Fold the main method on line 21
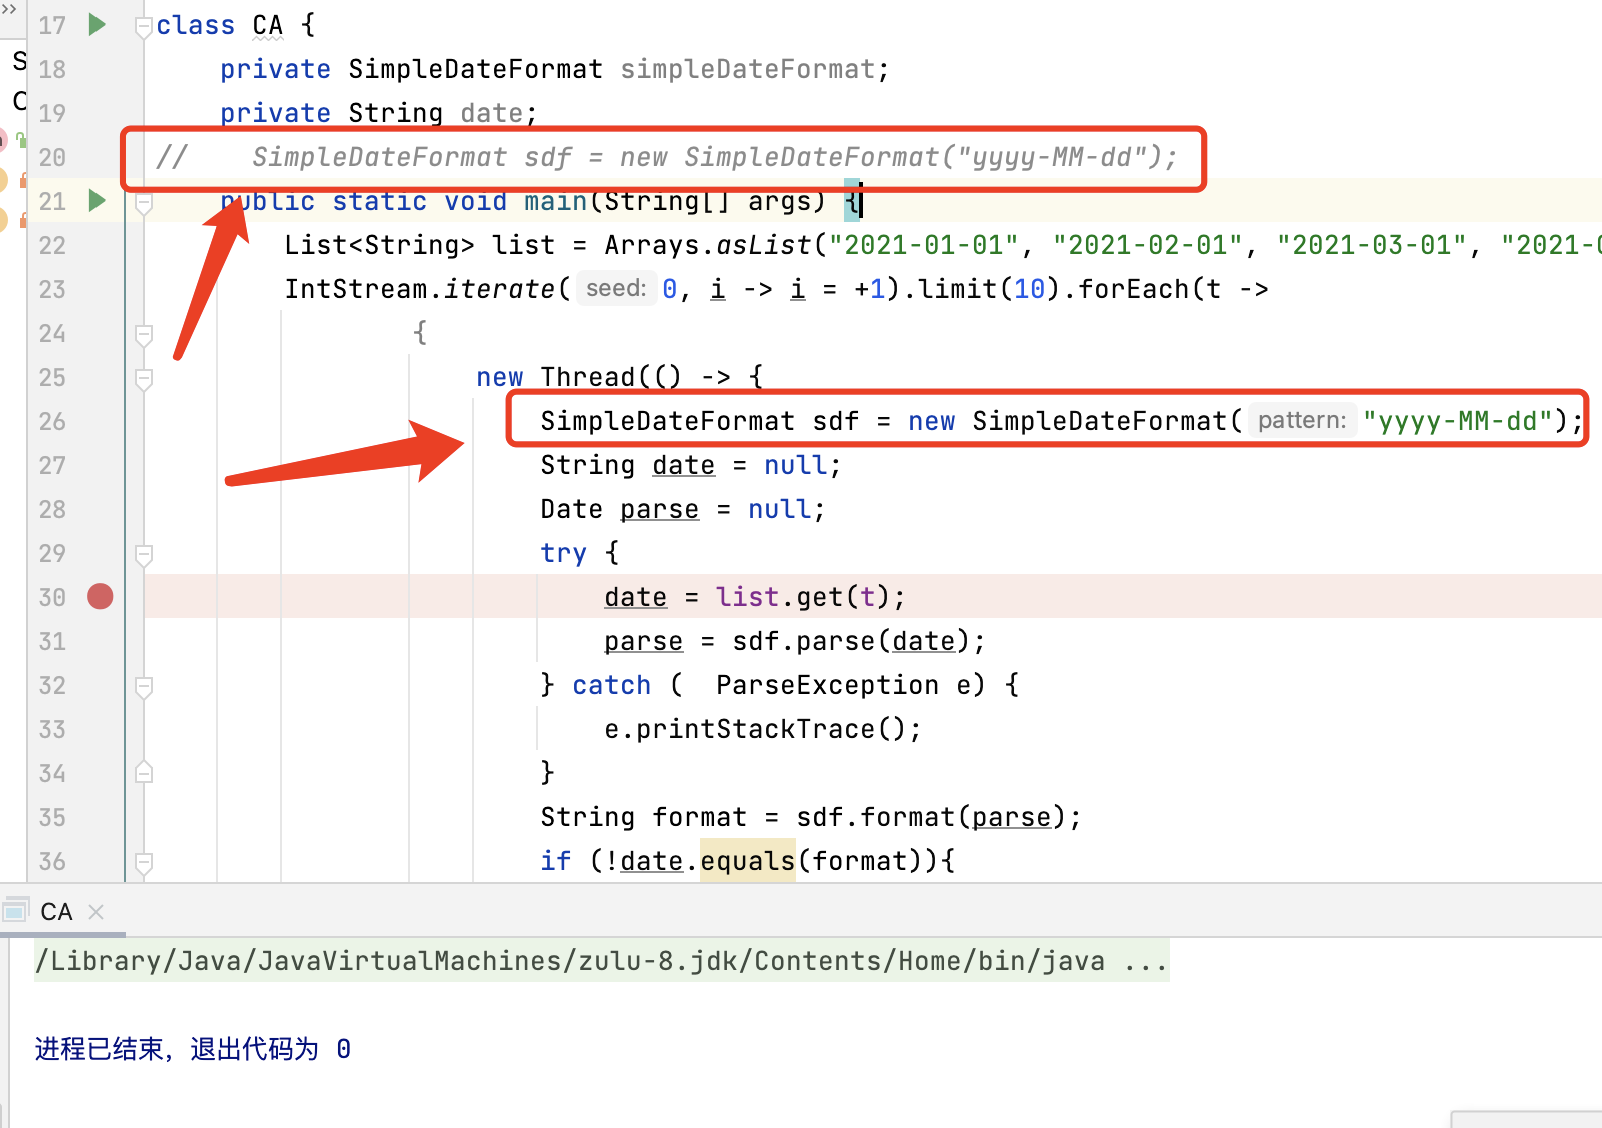This screenshot has width=1602, height=1128. pyautogui.click(x=144, y=203)
